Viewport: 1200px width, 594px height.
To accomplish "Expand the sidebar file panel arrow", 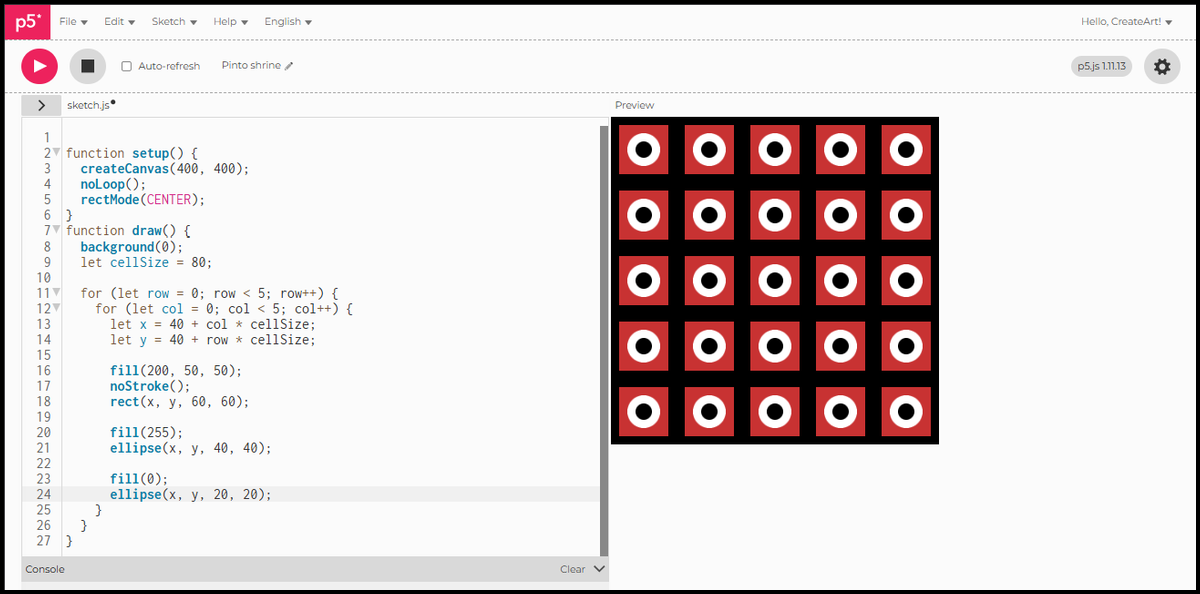I will click(41, 105).
